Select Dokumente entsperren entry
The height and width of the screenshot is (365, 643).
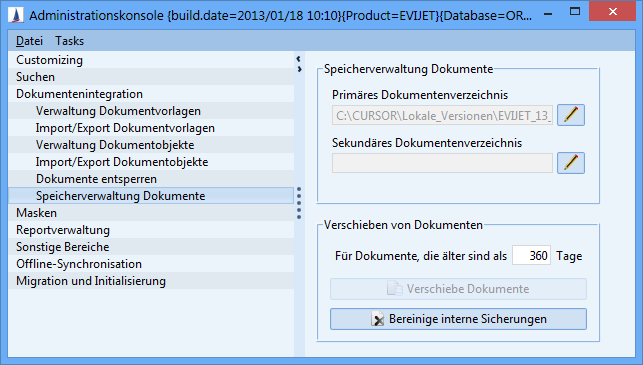[151, 179]
